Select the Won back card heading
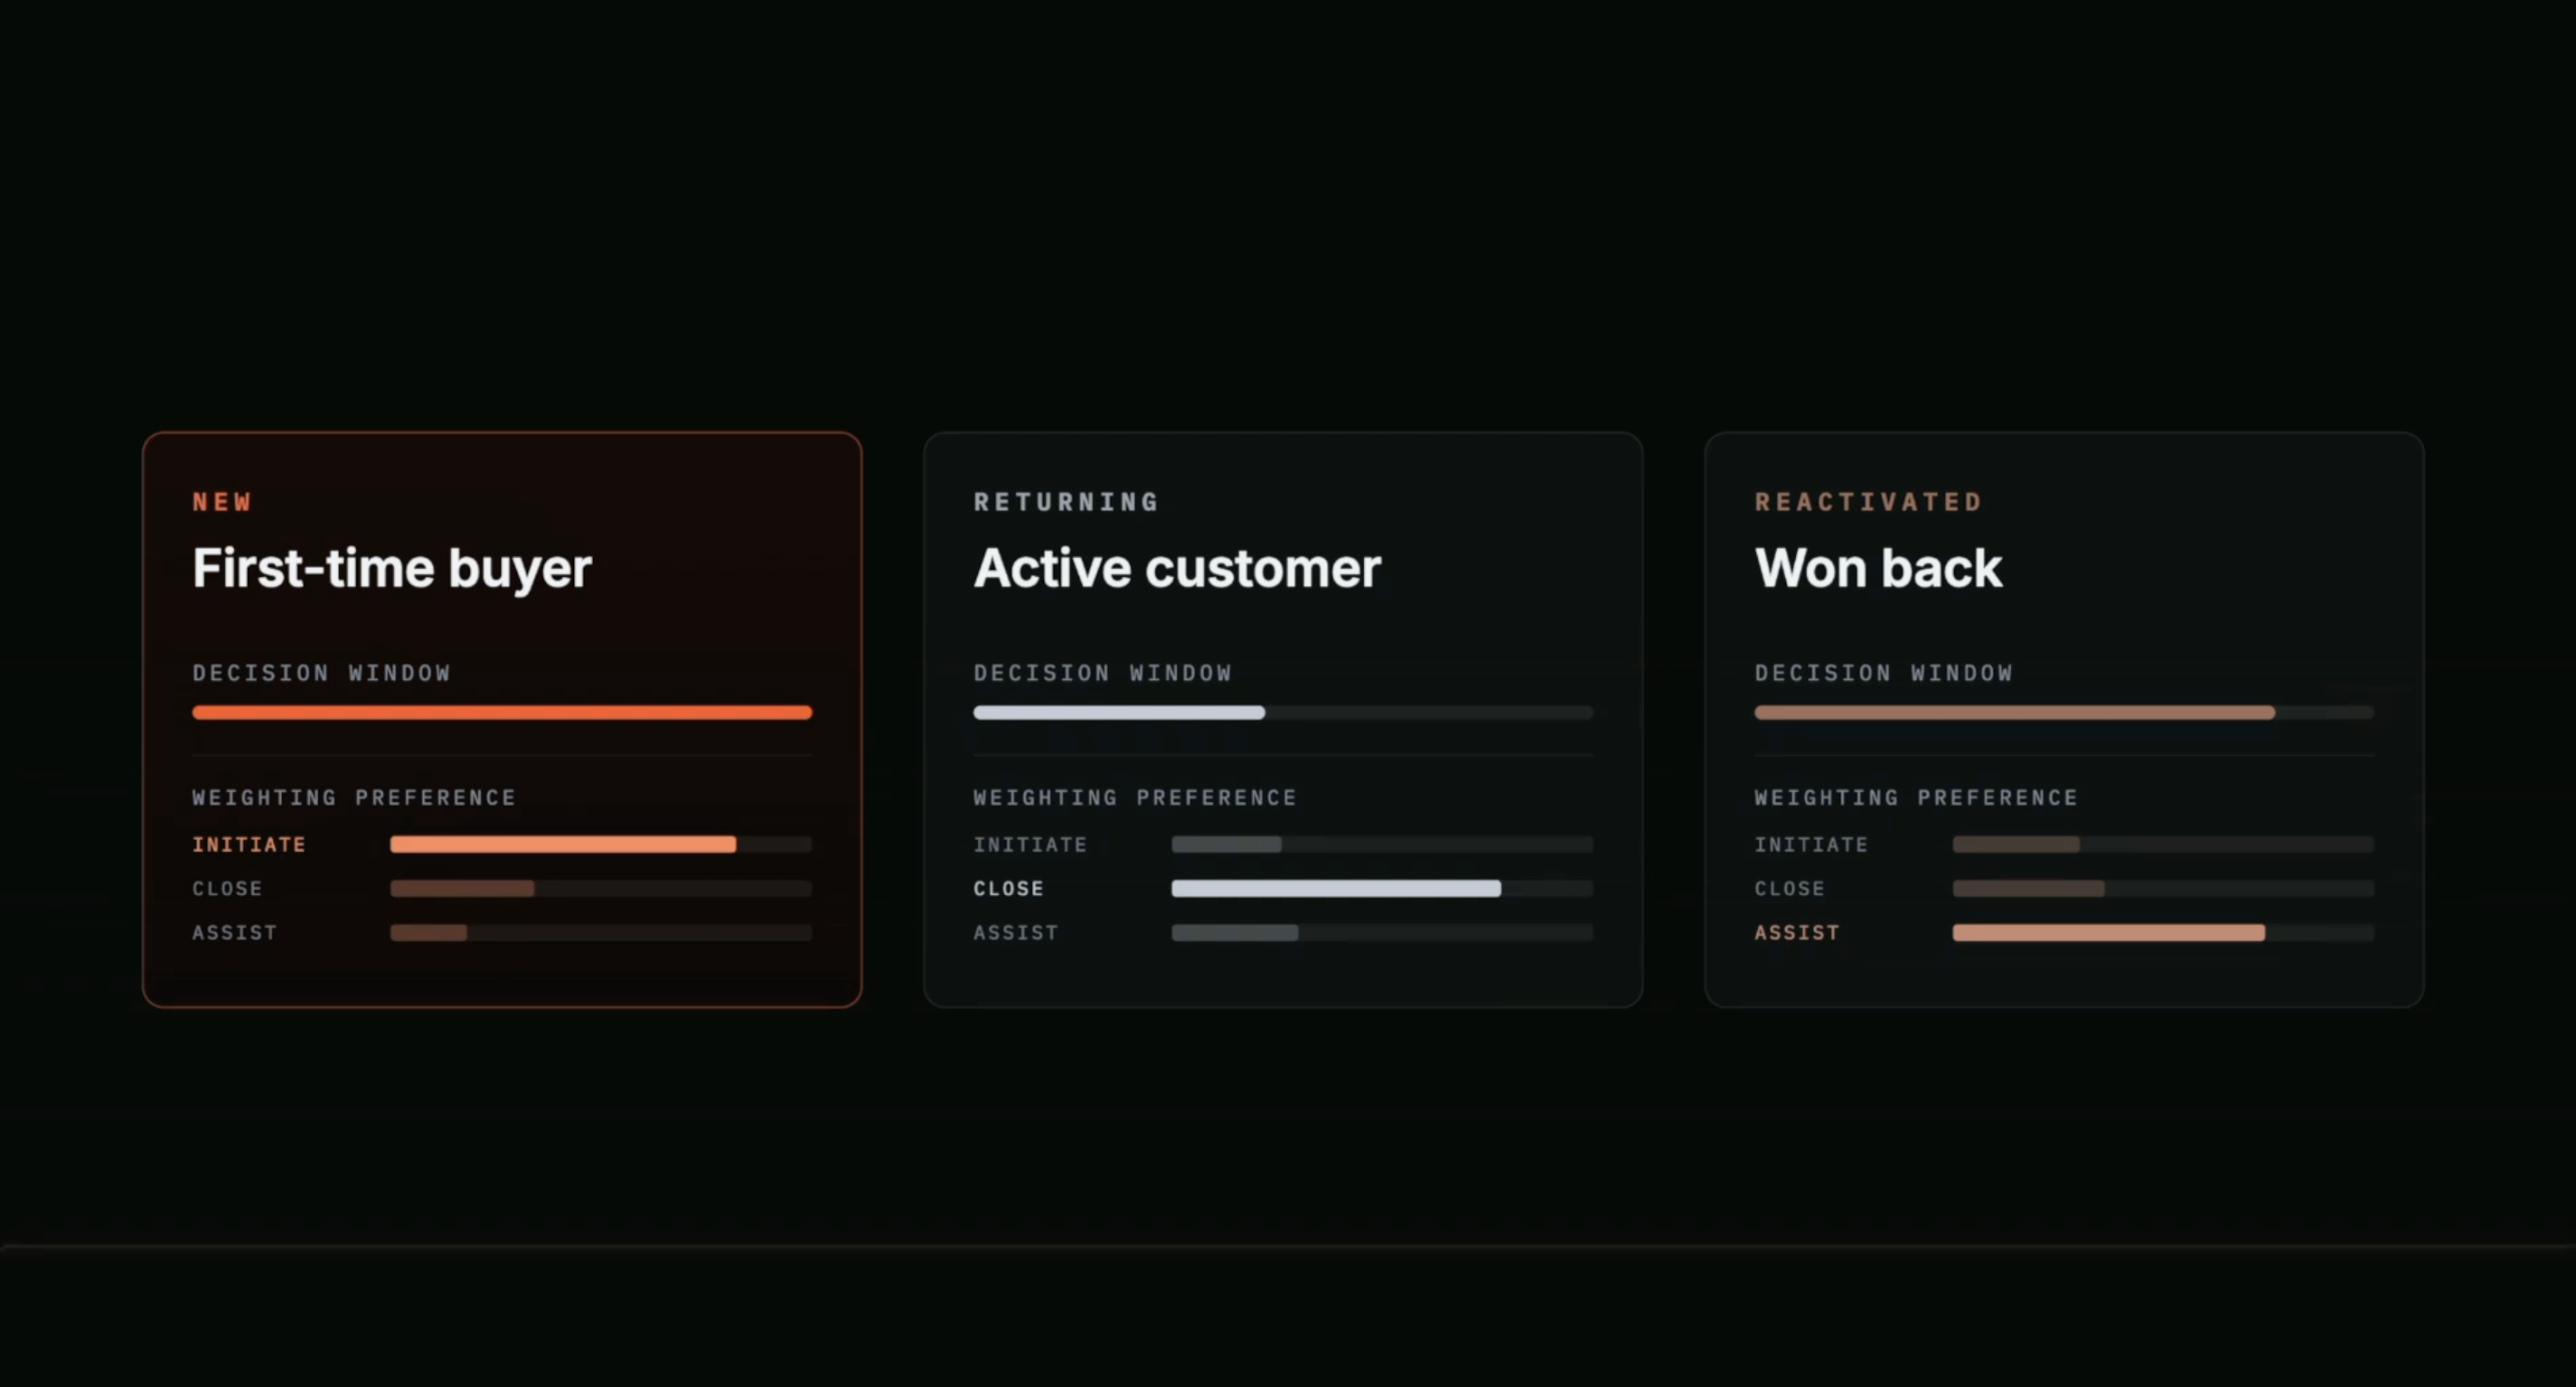This screenshot has height=1387, width=2576. pos(1878,569)
